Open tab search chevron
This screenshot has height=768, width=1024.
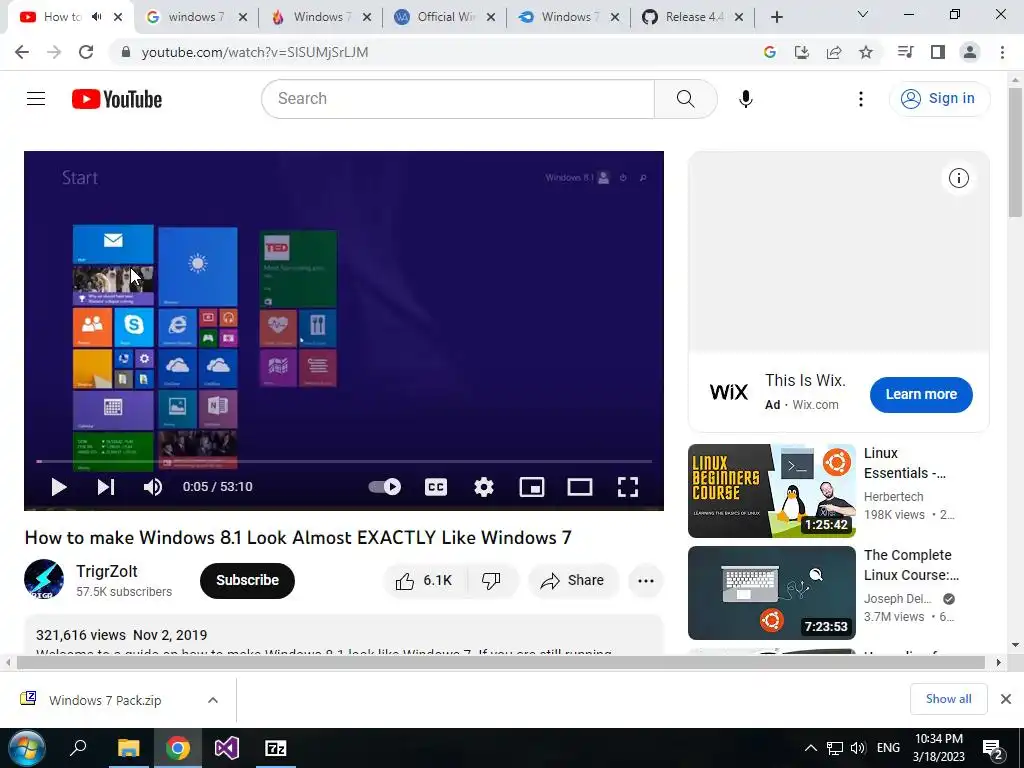(863, 14)
